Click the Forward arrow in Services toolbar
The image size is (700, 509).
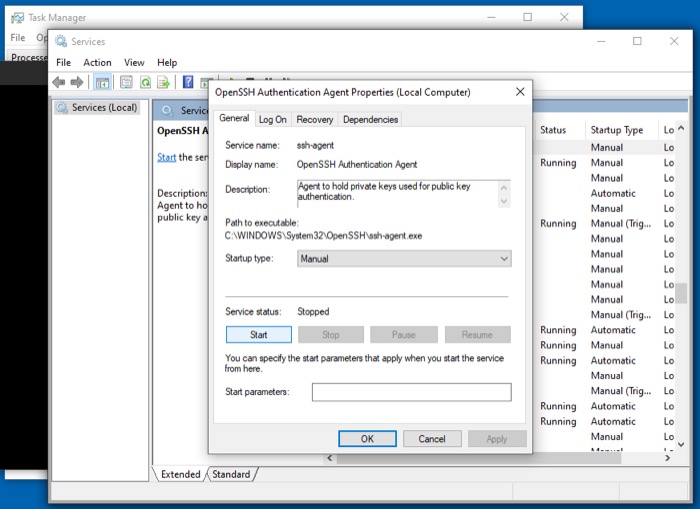77,82
